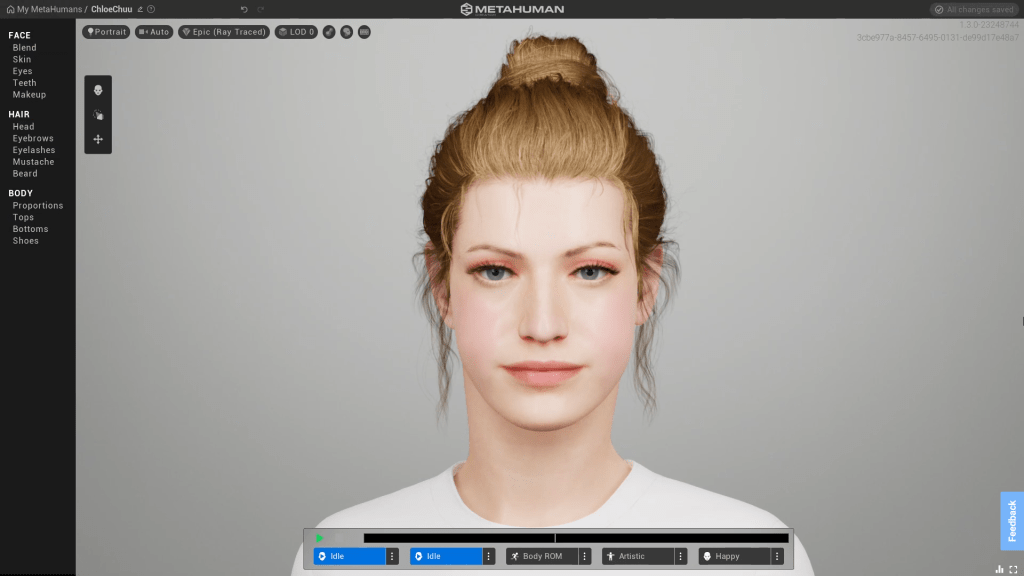Open the LOD 0 level dropdown
The width and height of the screenshot is (1024, 576).
[x=296, y=32]
